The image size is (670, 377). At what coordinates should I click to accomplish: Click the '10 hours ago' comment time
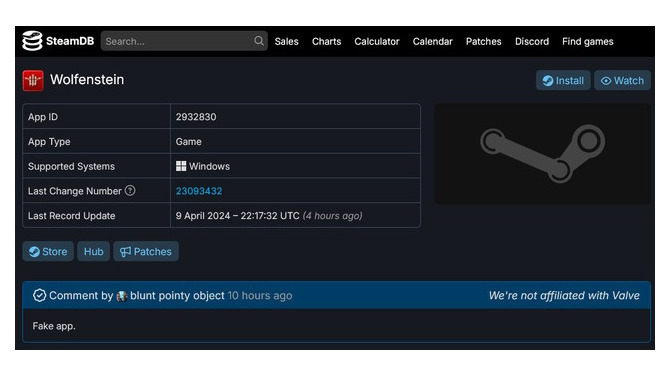click(x=260, y=295)
